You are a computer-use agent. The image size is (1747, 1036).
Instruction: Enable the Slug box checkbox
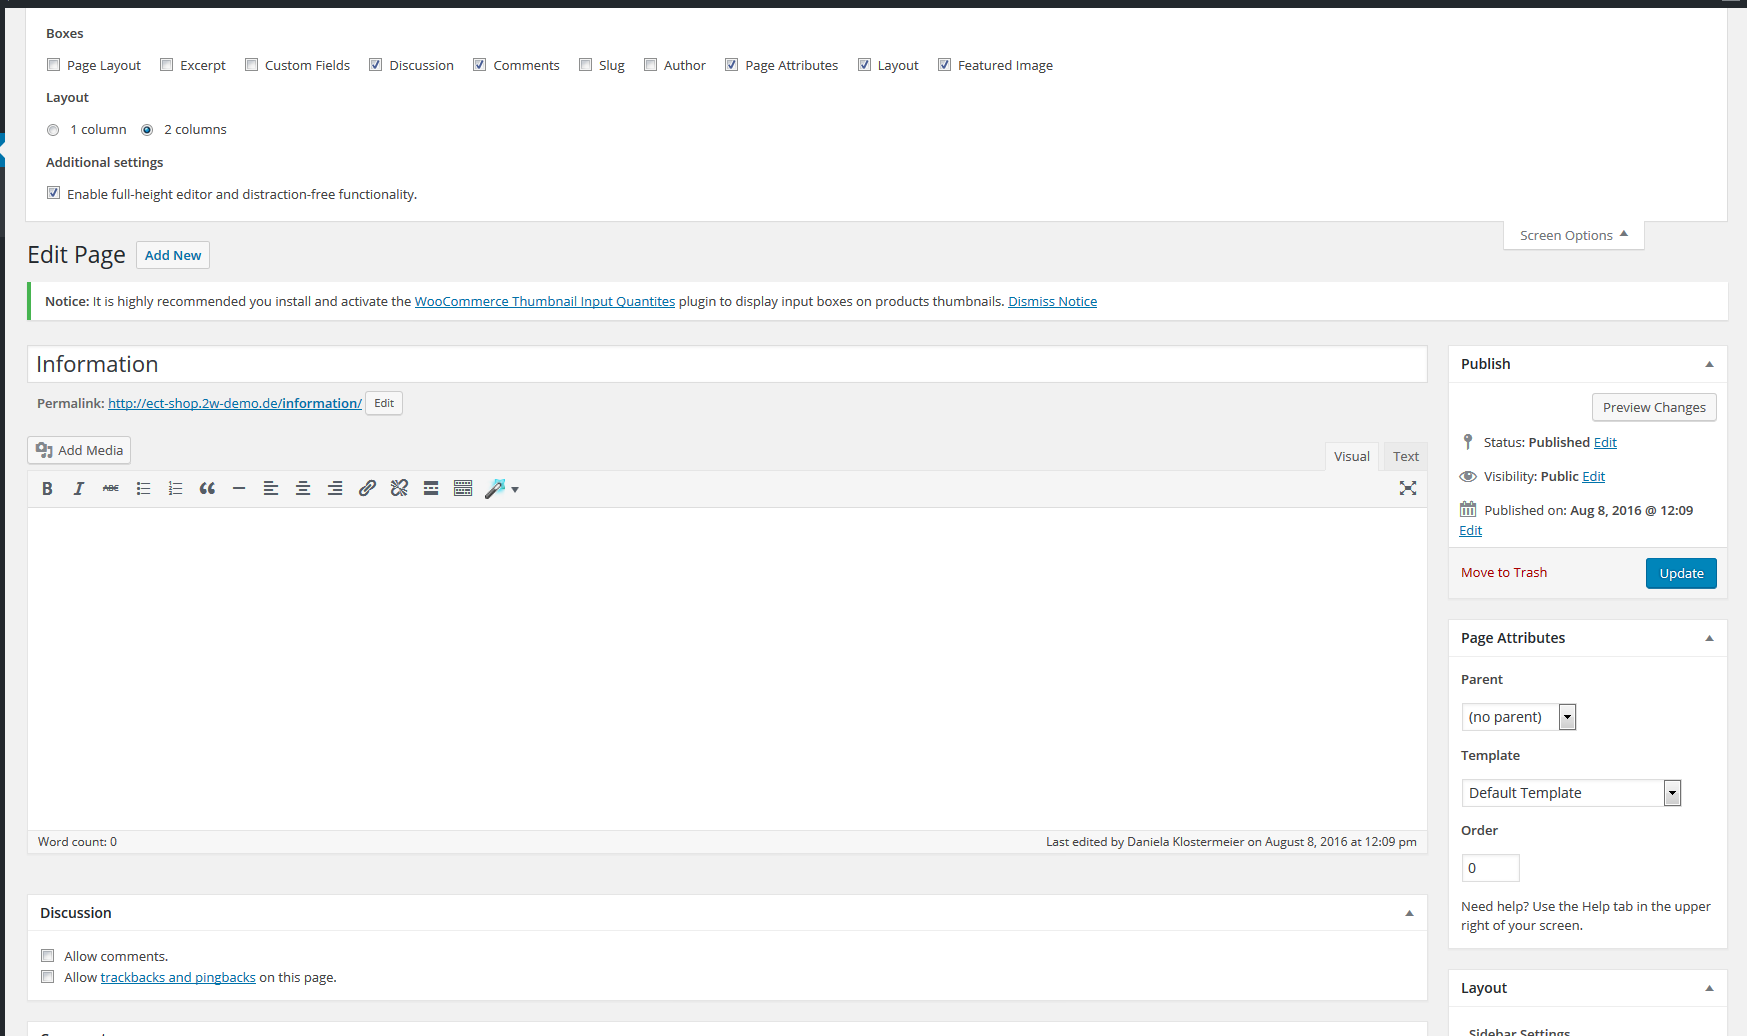click(x=586, y=65)
